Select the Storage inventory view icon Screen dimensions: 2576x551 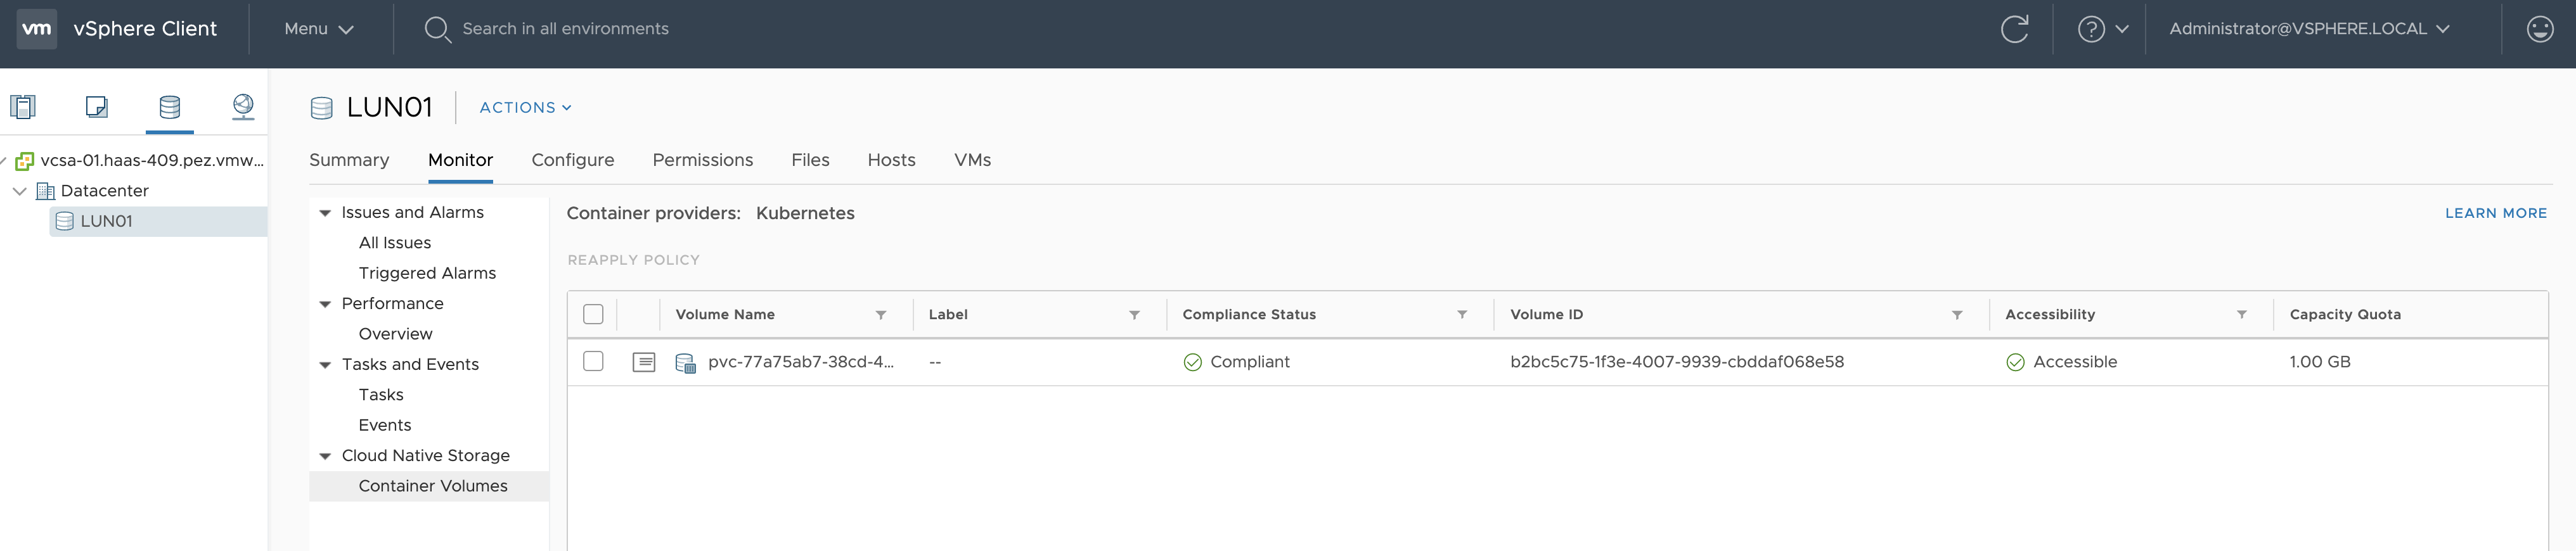[x=170, y=106]
